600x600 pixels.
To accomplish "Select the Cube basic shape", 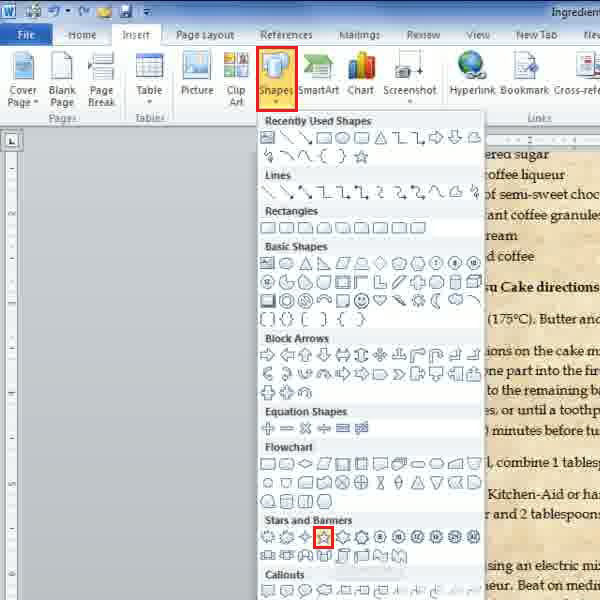I will (x=474, y=282).
